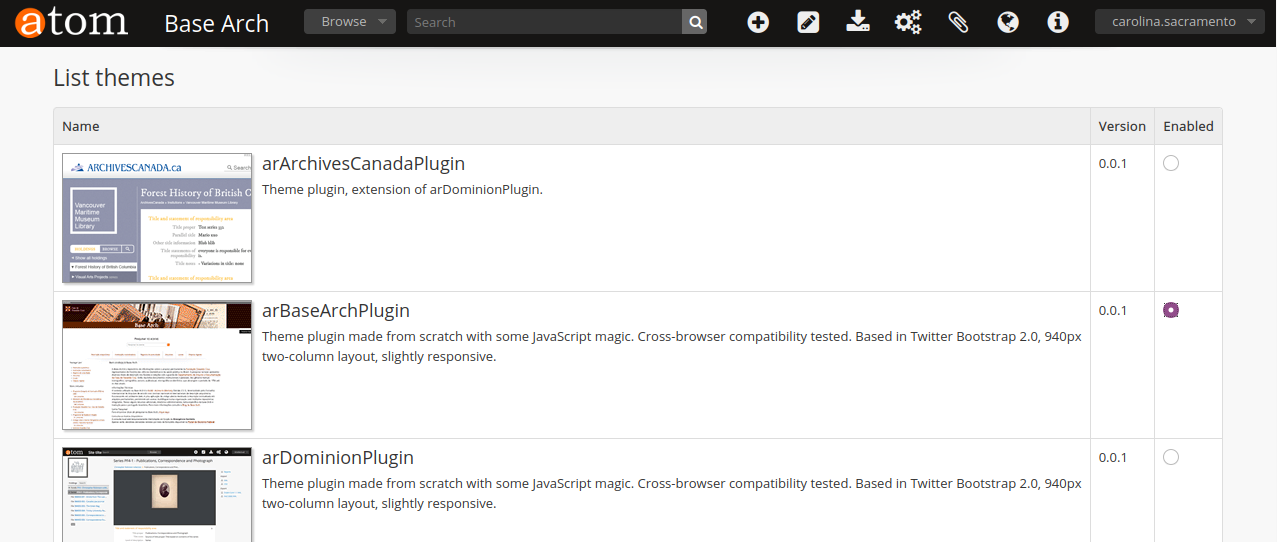Select the arBaseArchPlugin enabled radio button
The image size is (1277, 542).
coord(1171,310)
